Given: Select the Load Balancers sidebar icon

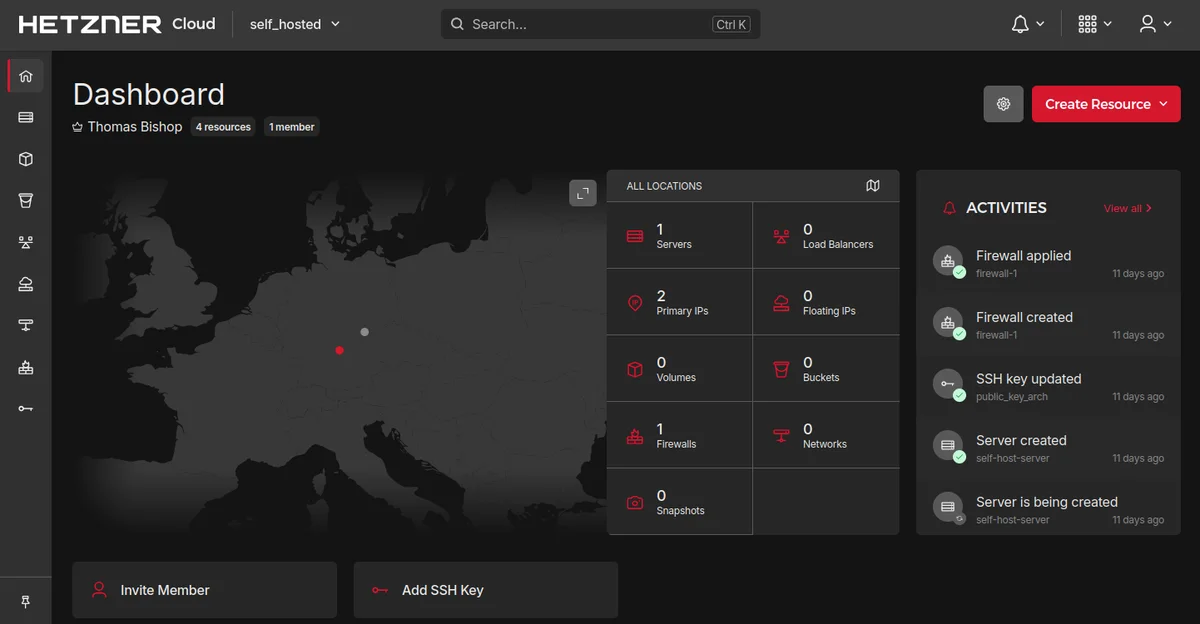Looking at the screenshot, I should click(x=26, y=243).
